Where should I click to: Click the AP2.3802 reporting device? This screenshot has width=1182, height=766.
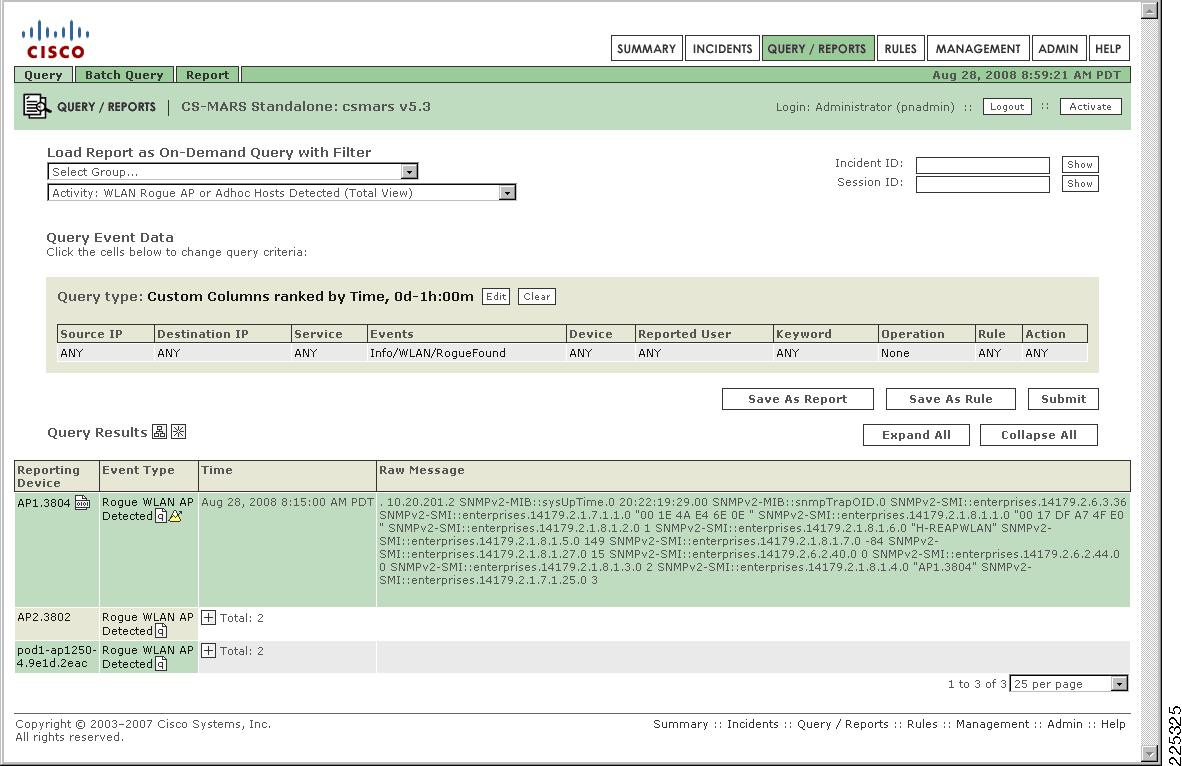pyautogui.click(x=44, y=617)
